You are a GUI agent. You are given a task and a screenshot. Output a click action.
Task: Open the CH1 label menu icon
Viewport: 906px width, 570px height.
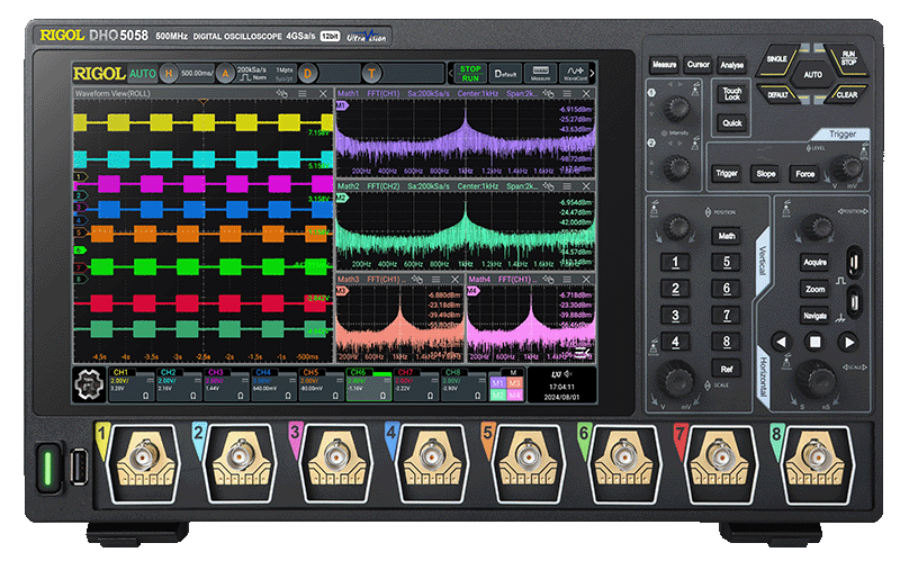click(x=150, y=380)
